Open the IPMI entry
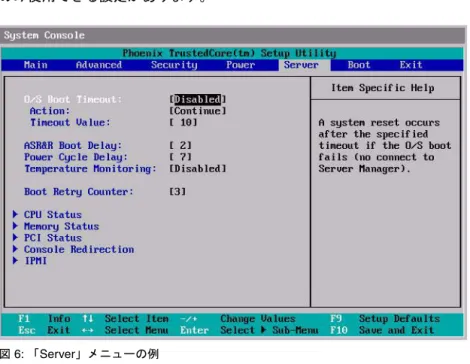Viewport: 470px width, 364px height. tap(36, 261)
